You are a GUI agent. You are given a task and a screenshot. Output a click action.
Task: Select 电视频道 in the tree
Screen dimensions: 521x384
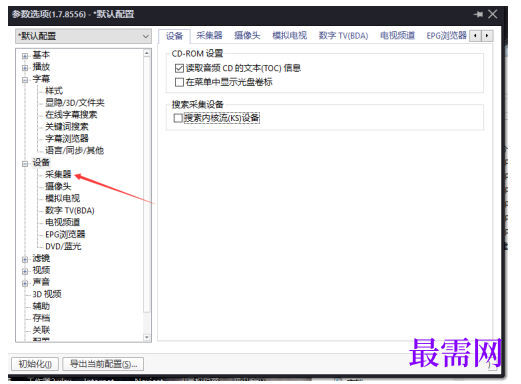coord(62,222)
